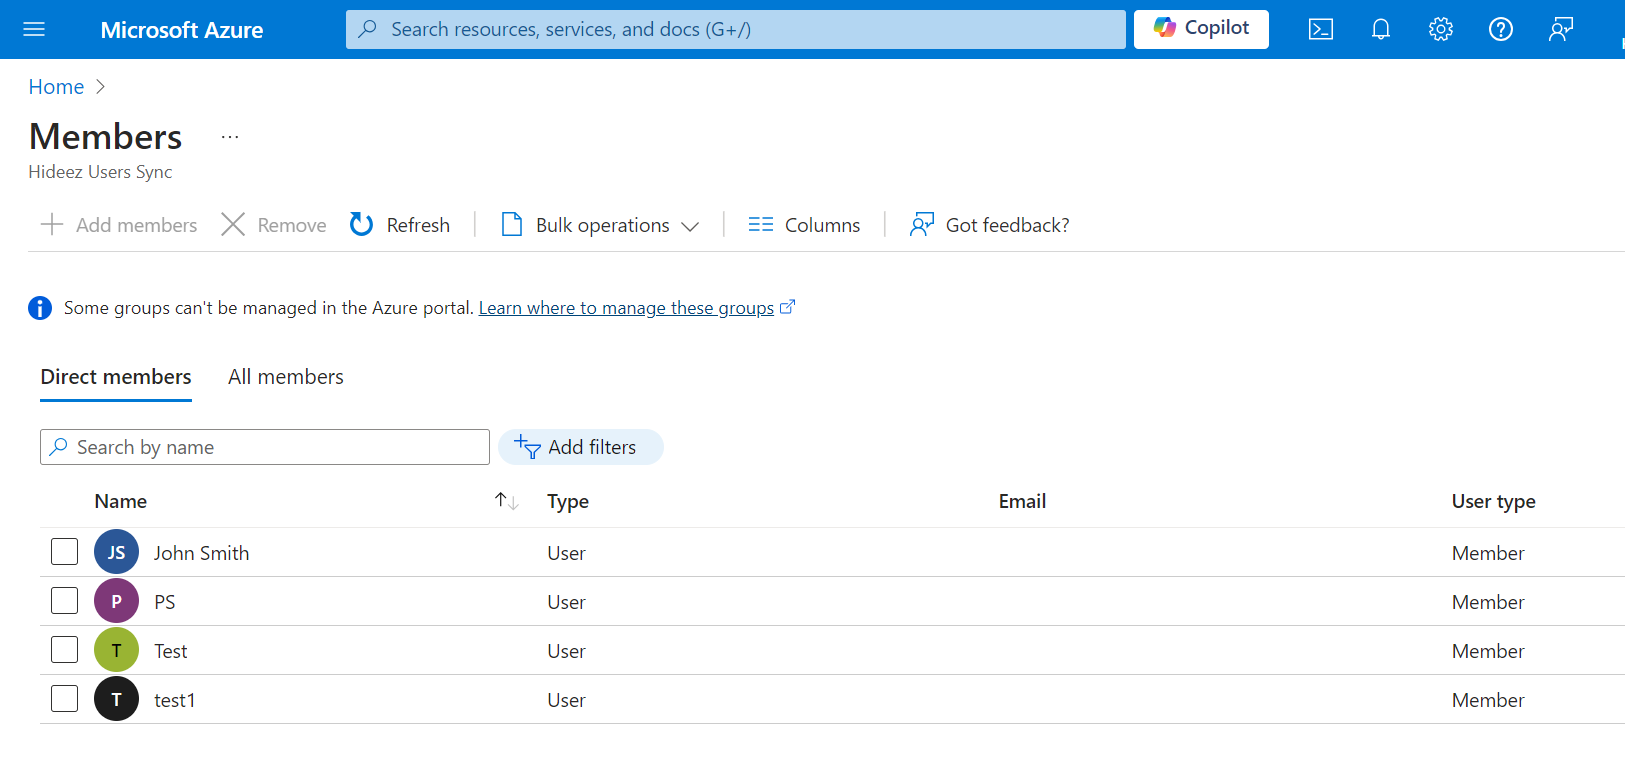
Task: Open the help question mark menu
Action: click(x=1500, y=29)
